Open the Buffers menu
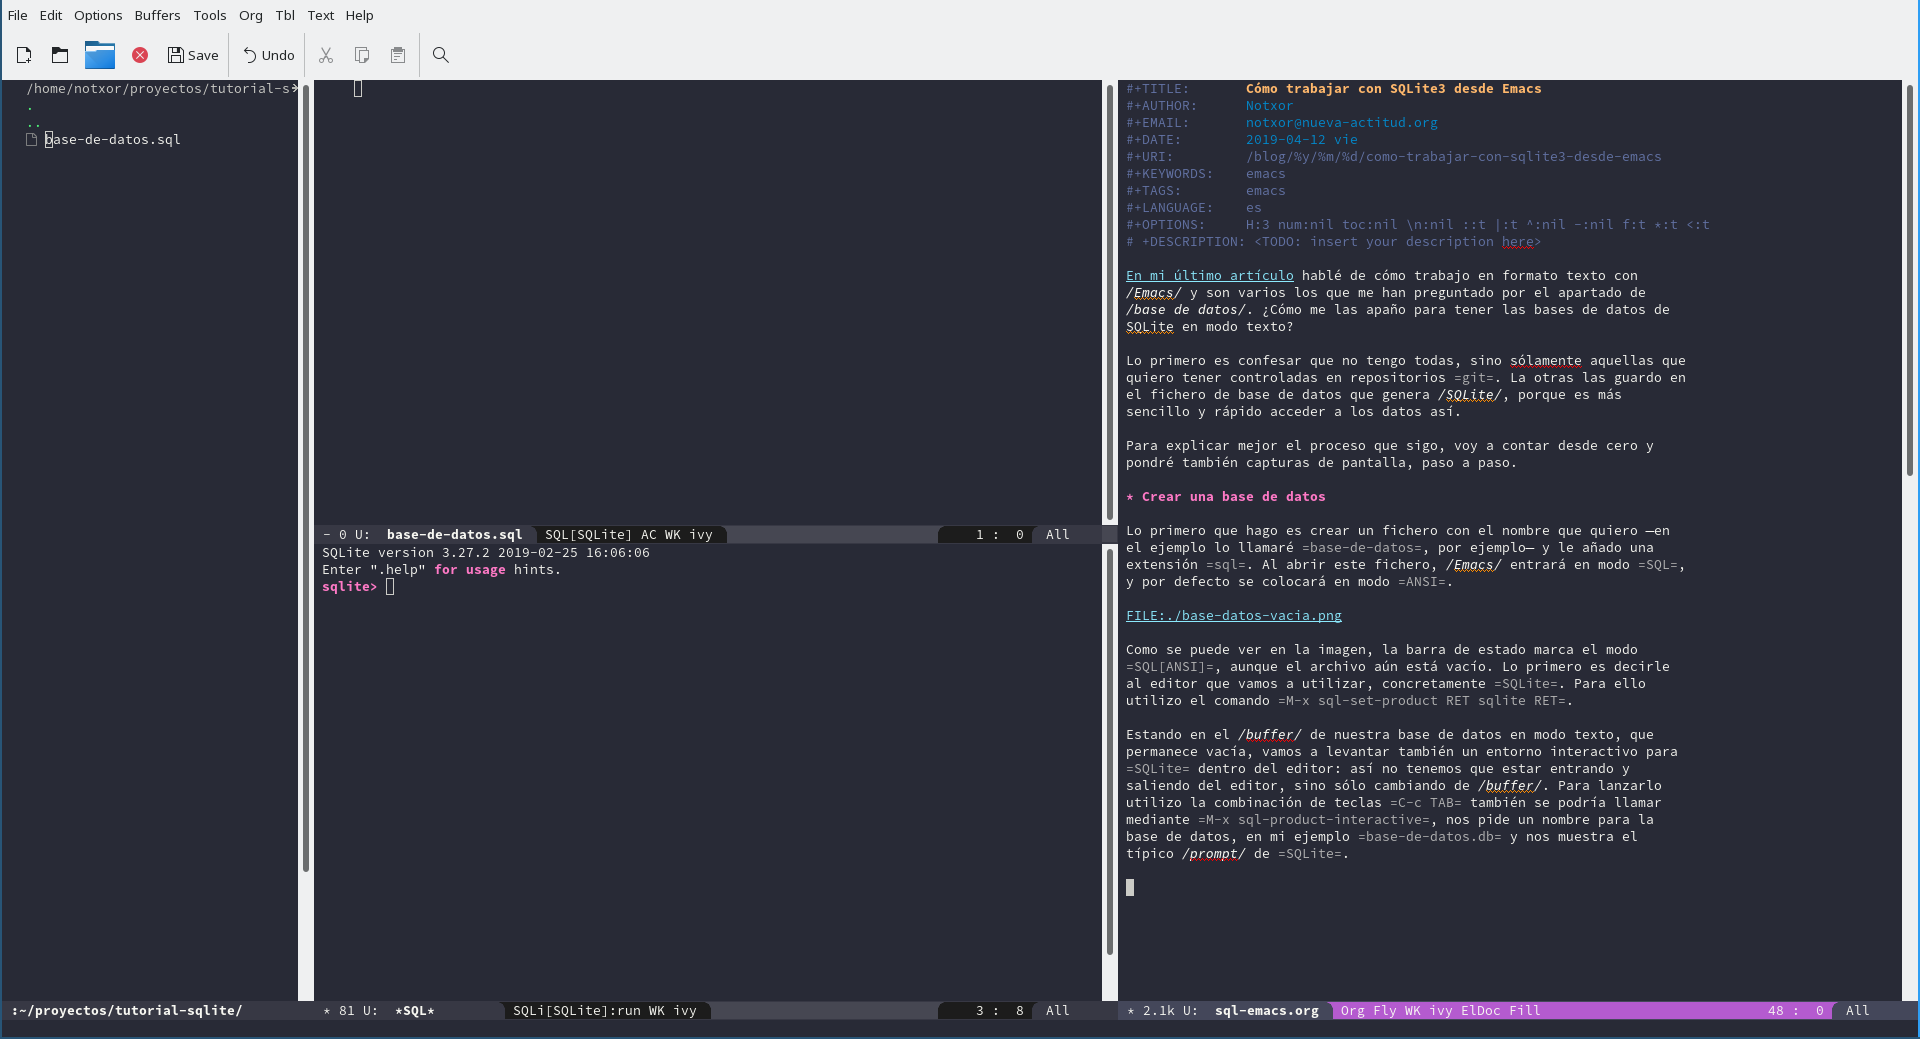1920x1039 pixels. pyautogui.click(x=158, y=15)
